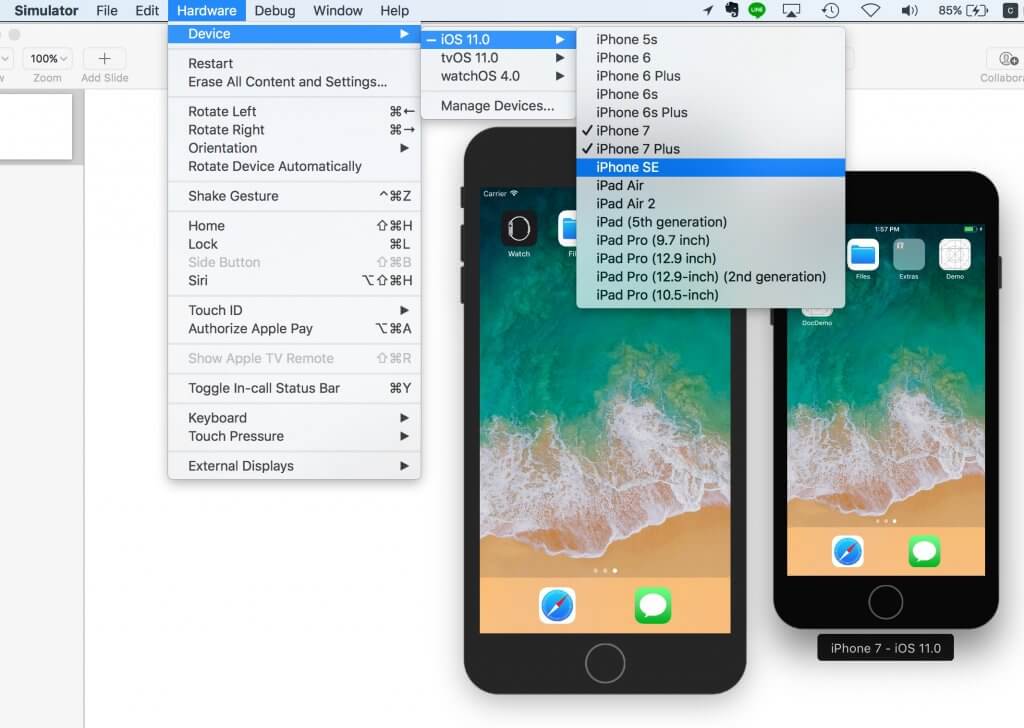The image size is (1024, 728).
Task: Open the Debug menu
Action: 274,10
